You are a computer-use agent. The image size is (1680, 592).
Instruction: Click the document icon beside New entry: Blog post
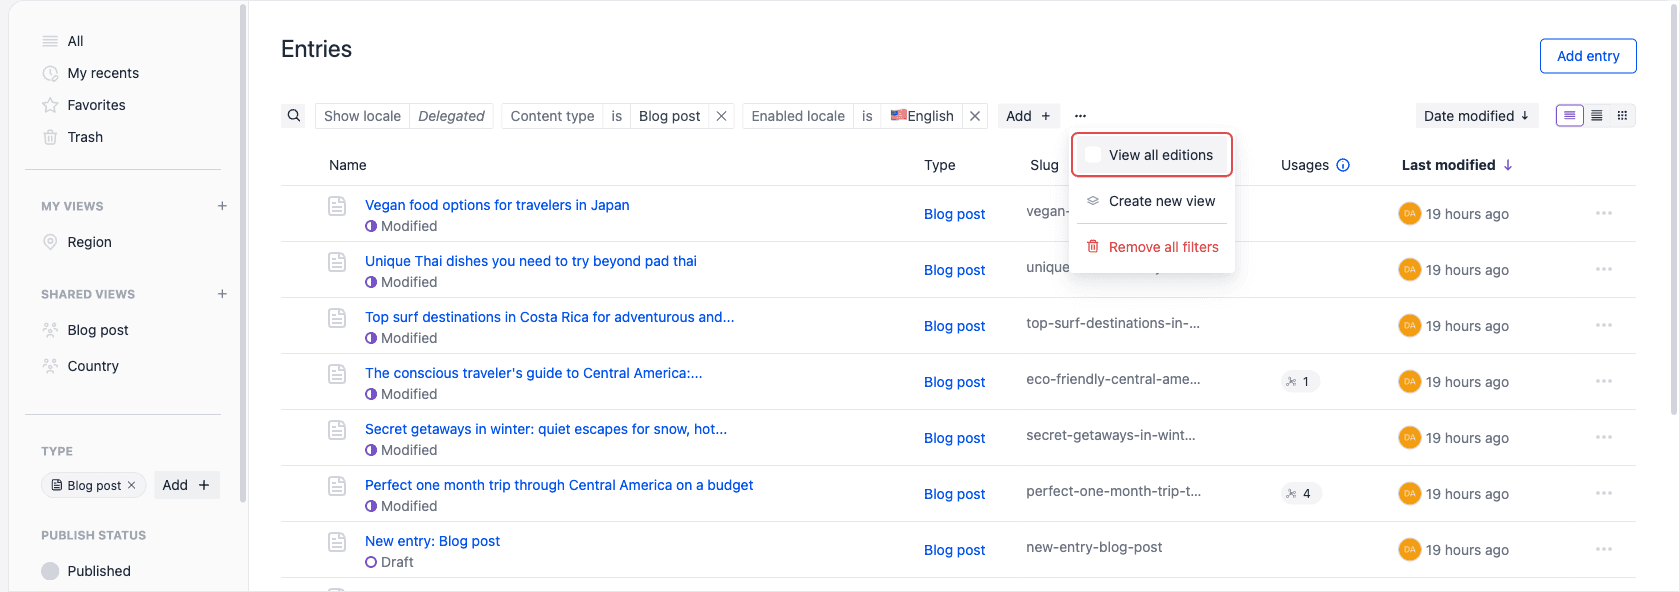click(337, 542)
